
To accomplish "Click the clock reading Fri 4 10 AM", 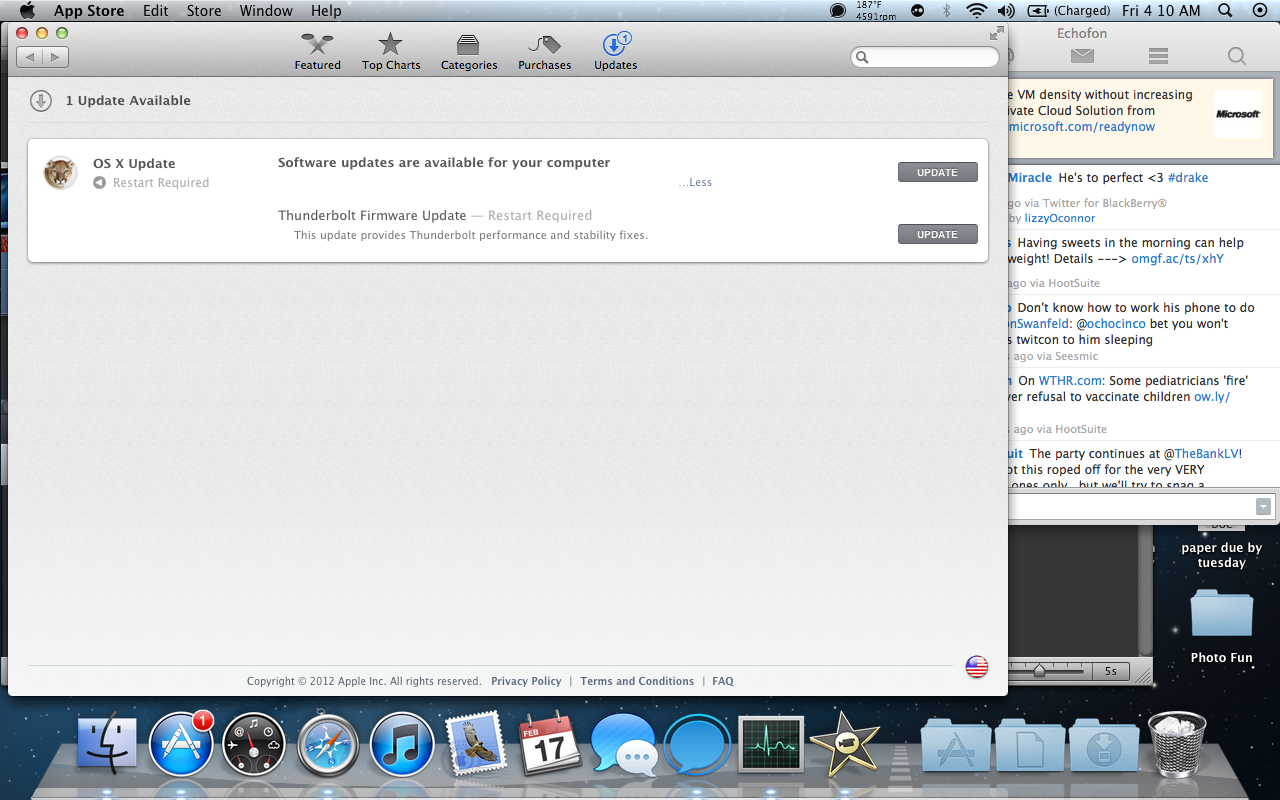I will click(1161, 11).
